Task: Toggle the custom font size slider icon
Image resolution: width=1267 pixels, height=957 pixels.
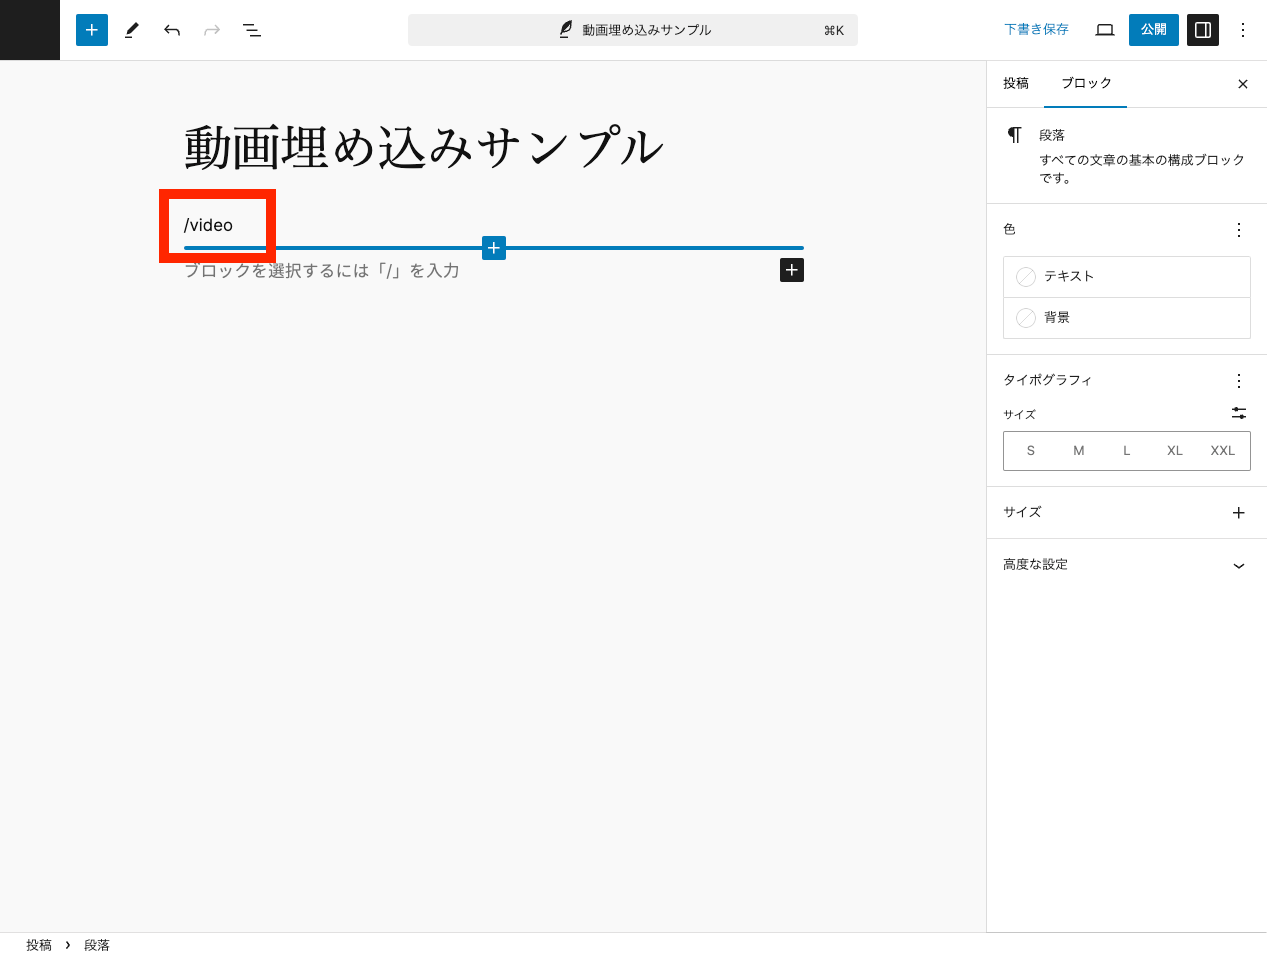Action: tap(1239, 413)
